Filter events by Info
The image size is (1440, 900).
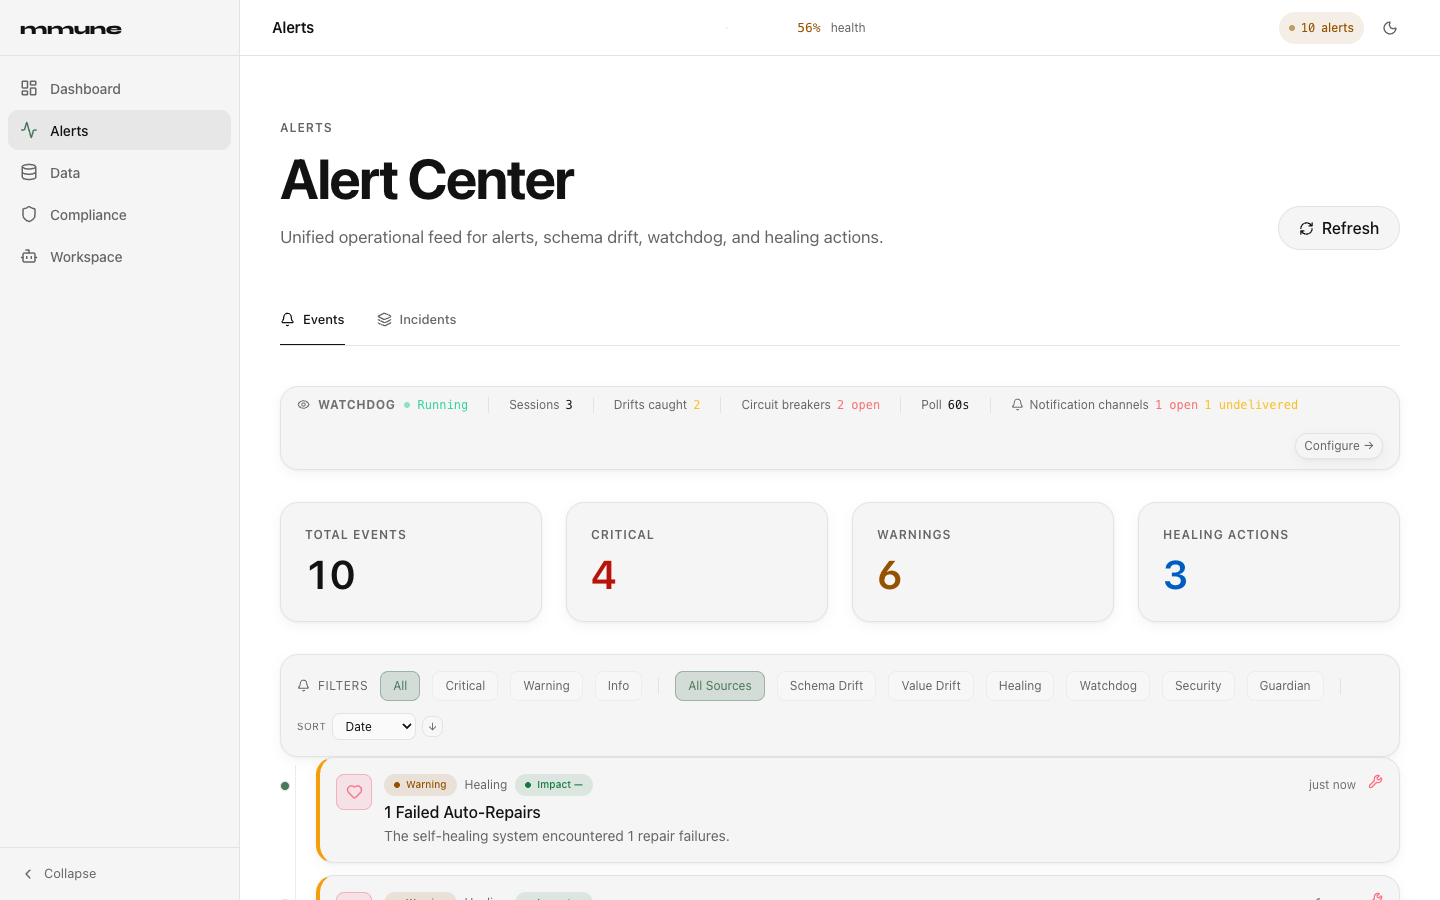(618, 686)
